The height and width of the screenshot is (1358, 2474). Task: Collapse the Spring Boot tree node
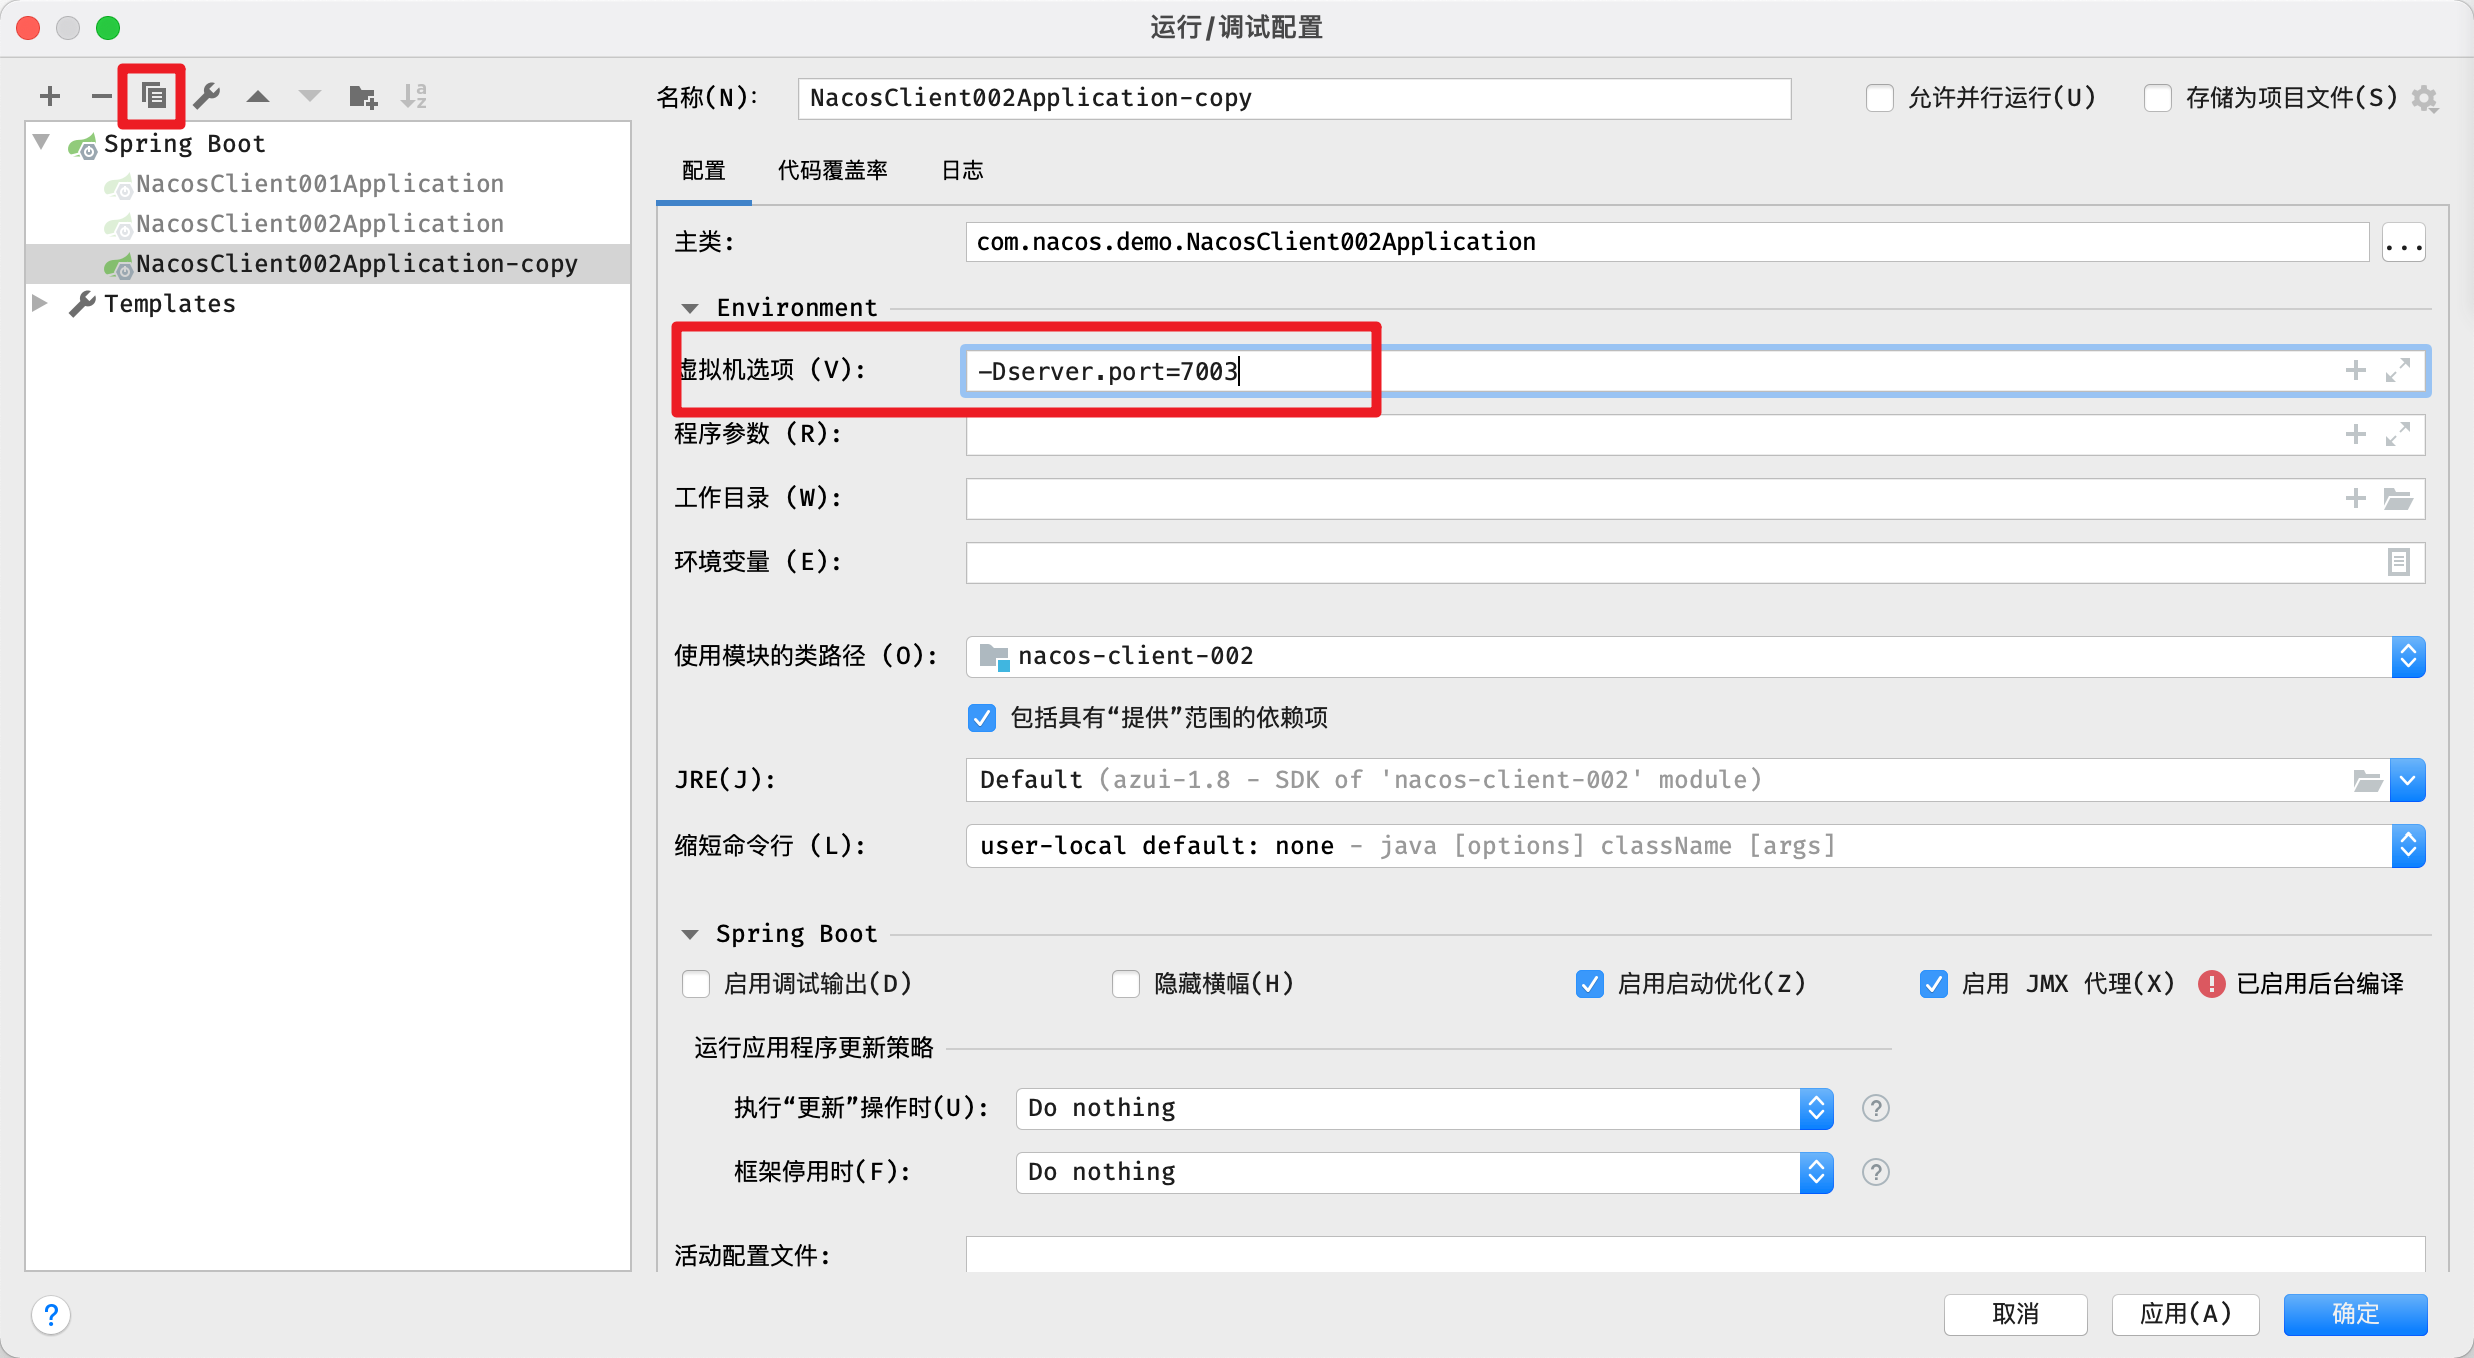coord(42,142)
